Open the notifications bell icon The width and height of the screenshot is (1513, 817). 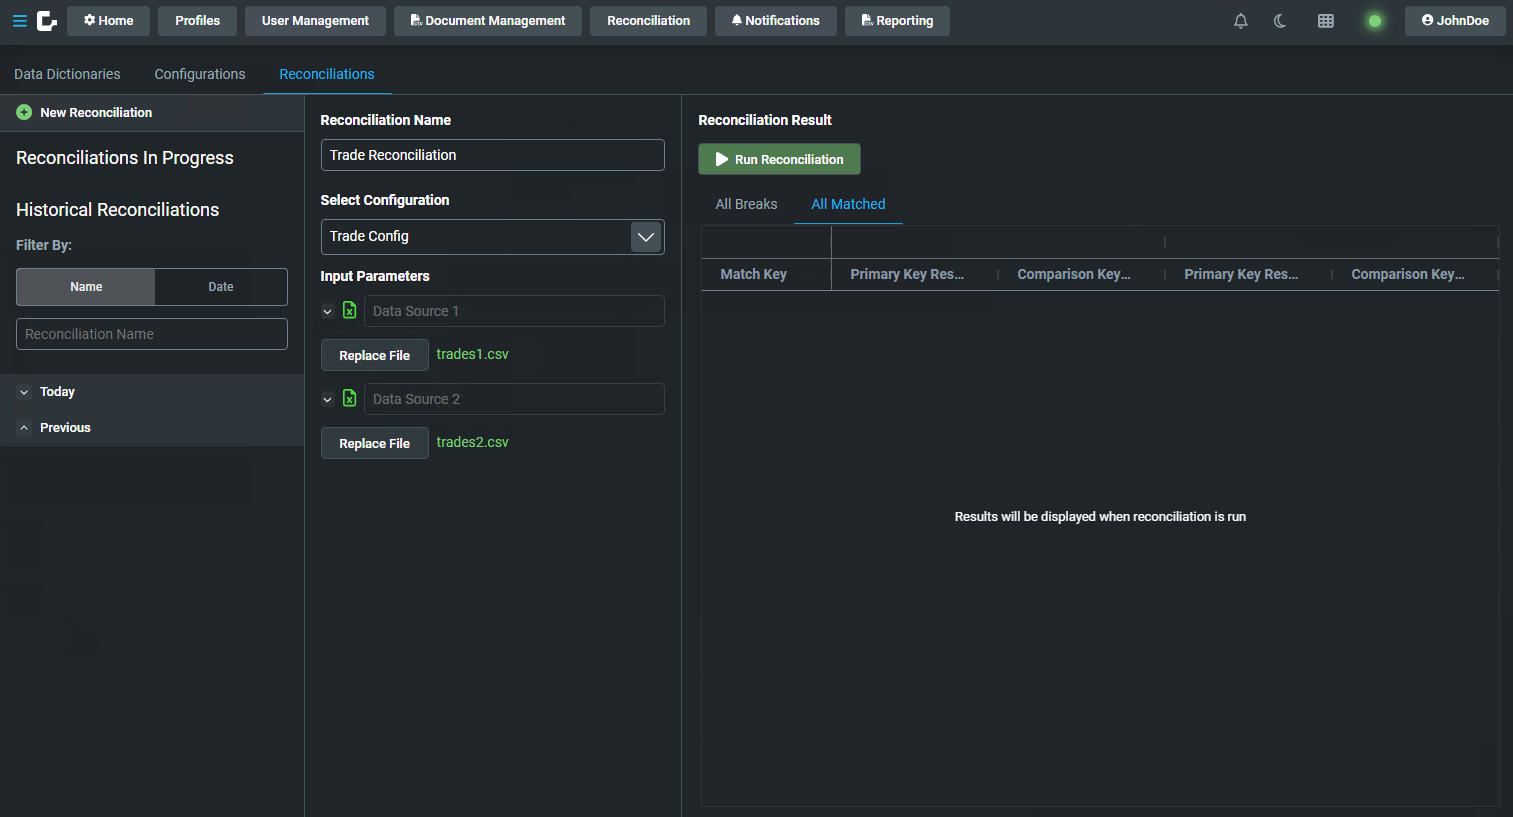(1240, 21)
